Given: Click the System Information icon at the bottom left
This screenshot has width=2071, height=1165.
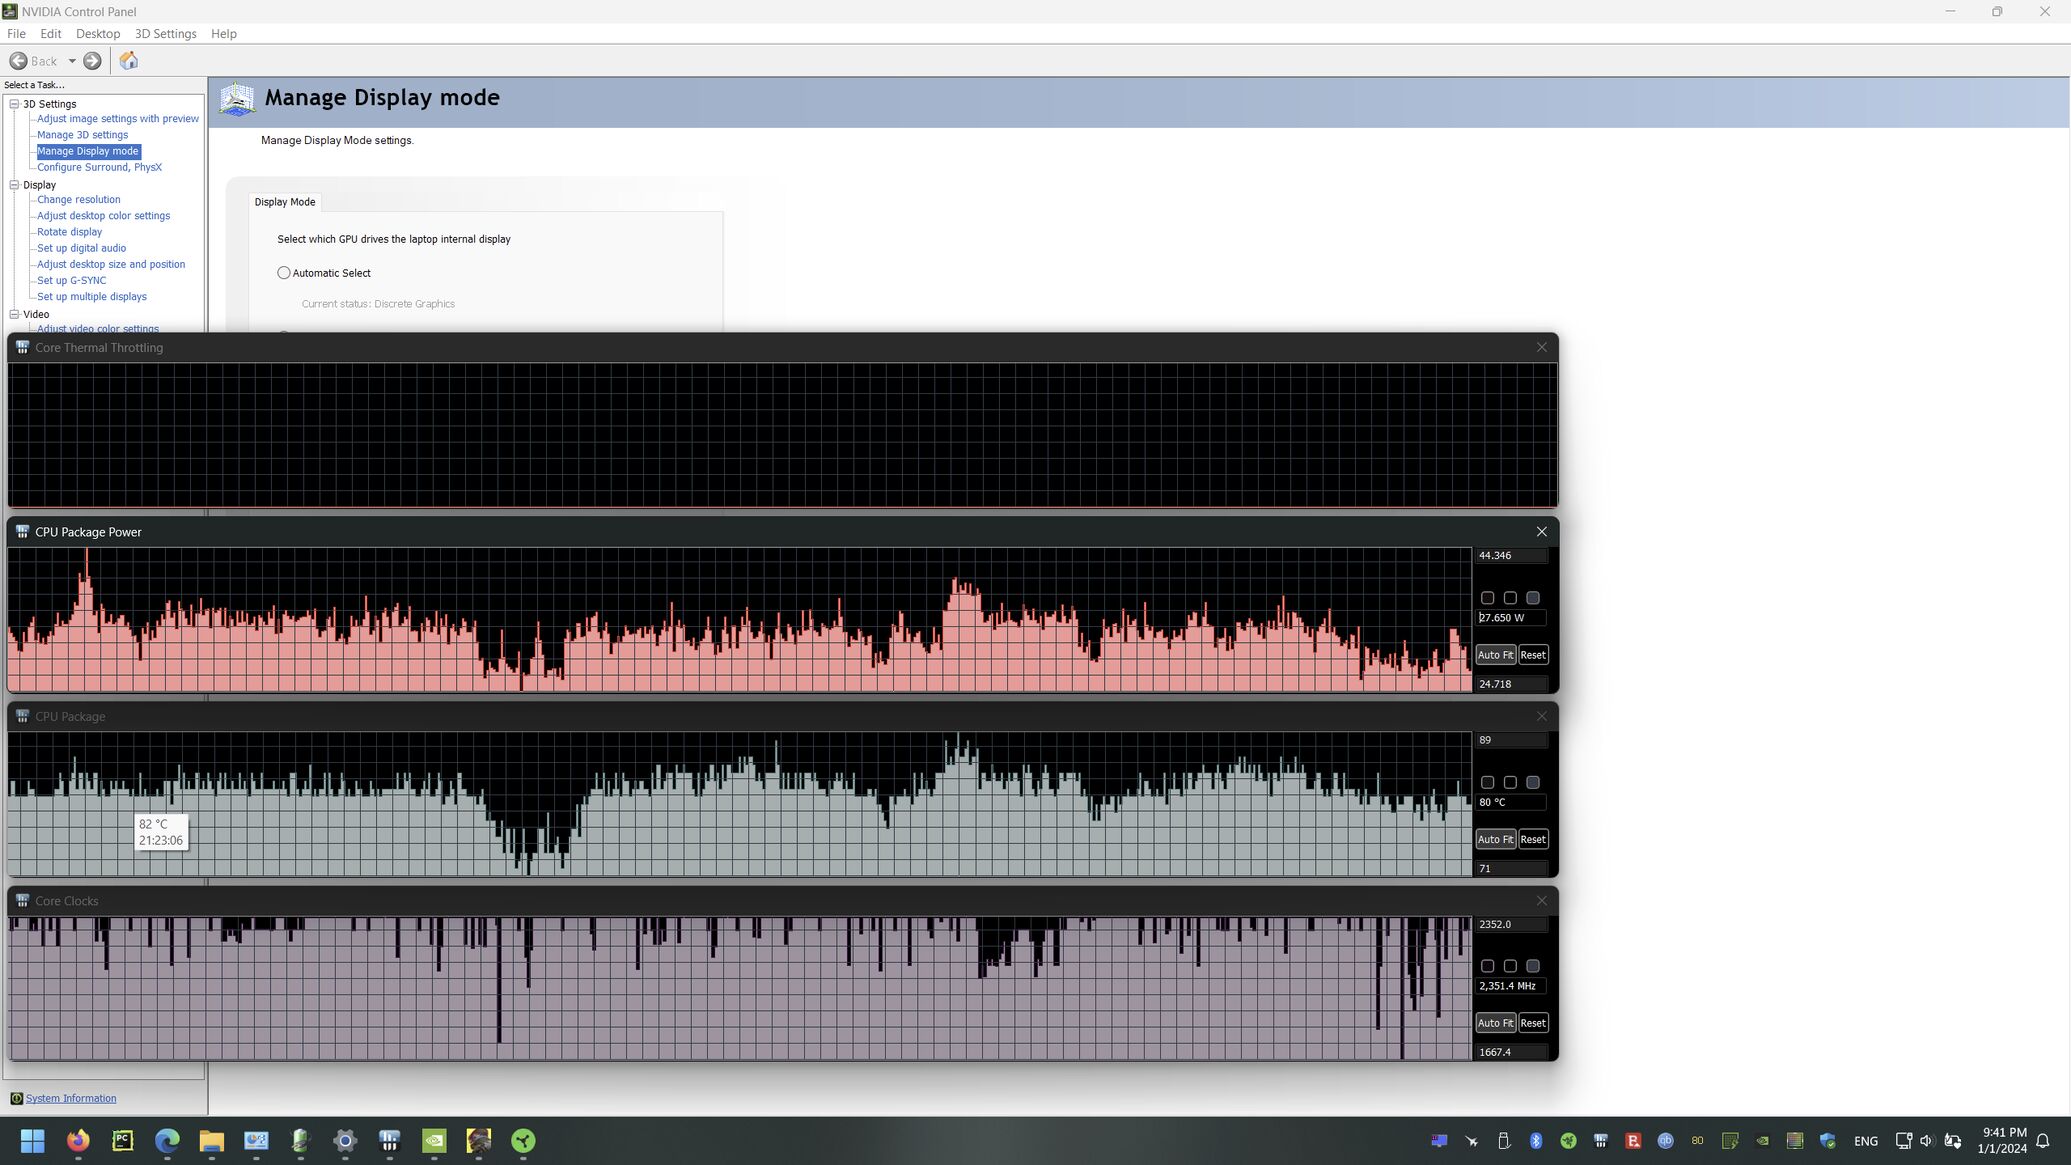Looking at the screenshot, I should 16,1098.
